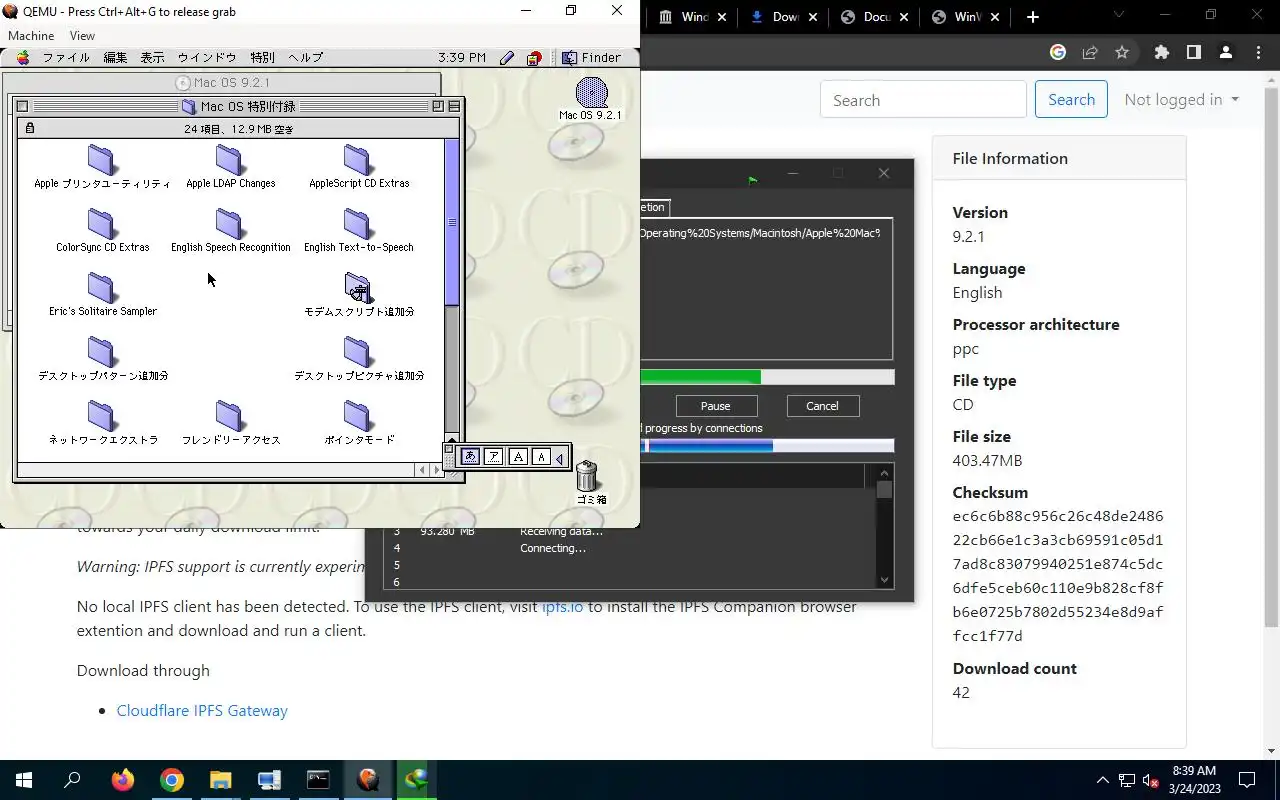Select the Eric's Solitaire Sampler folder
Screen dimensions: 1280x800
coord(102,295)
